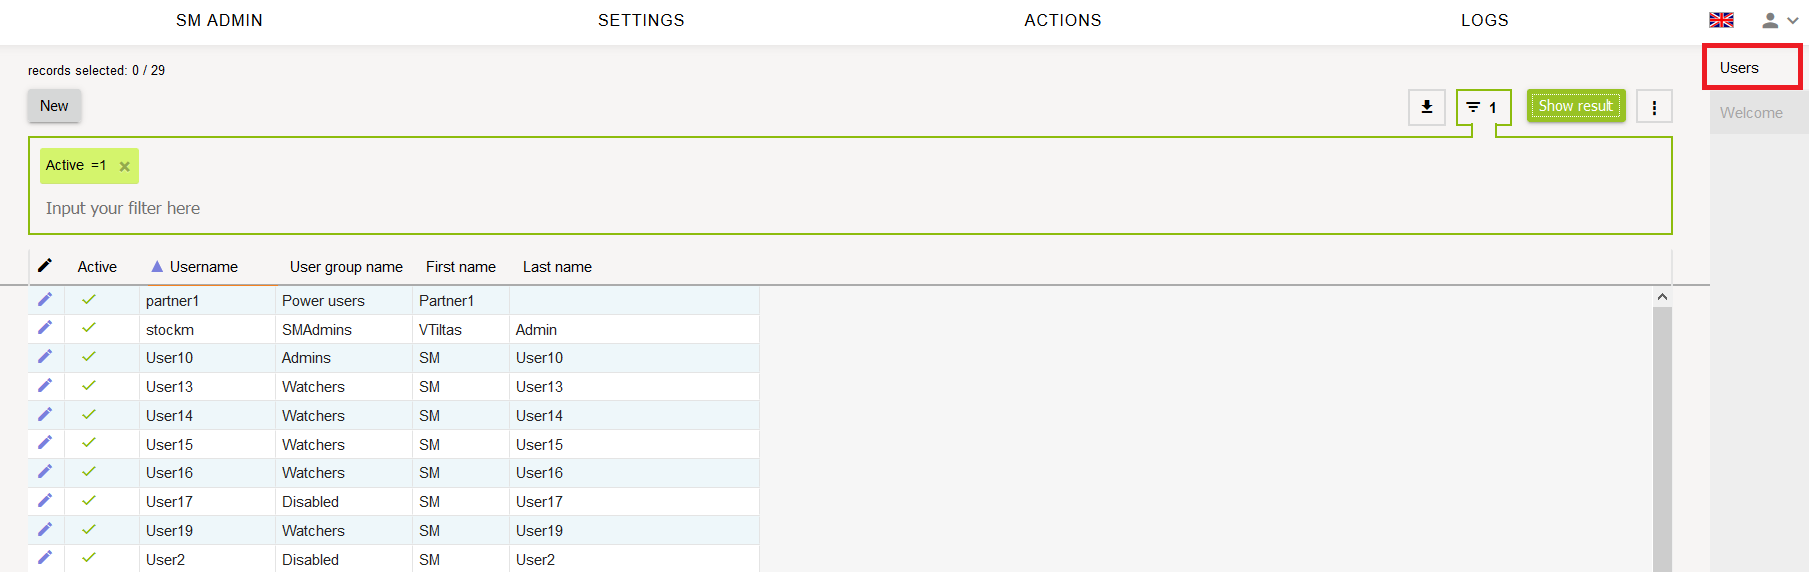Click the scrollbar up arrow

pos(1662,297)
